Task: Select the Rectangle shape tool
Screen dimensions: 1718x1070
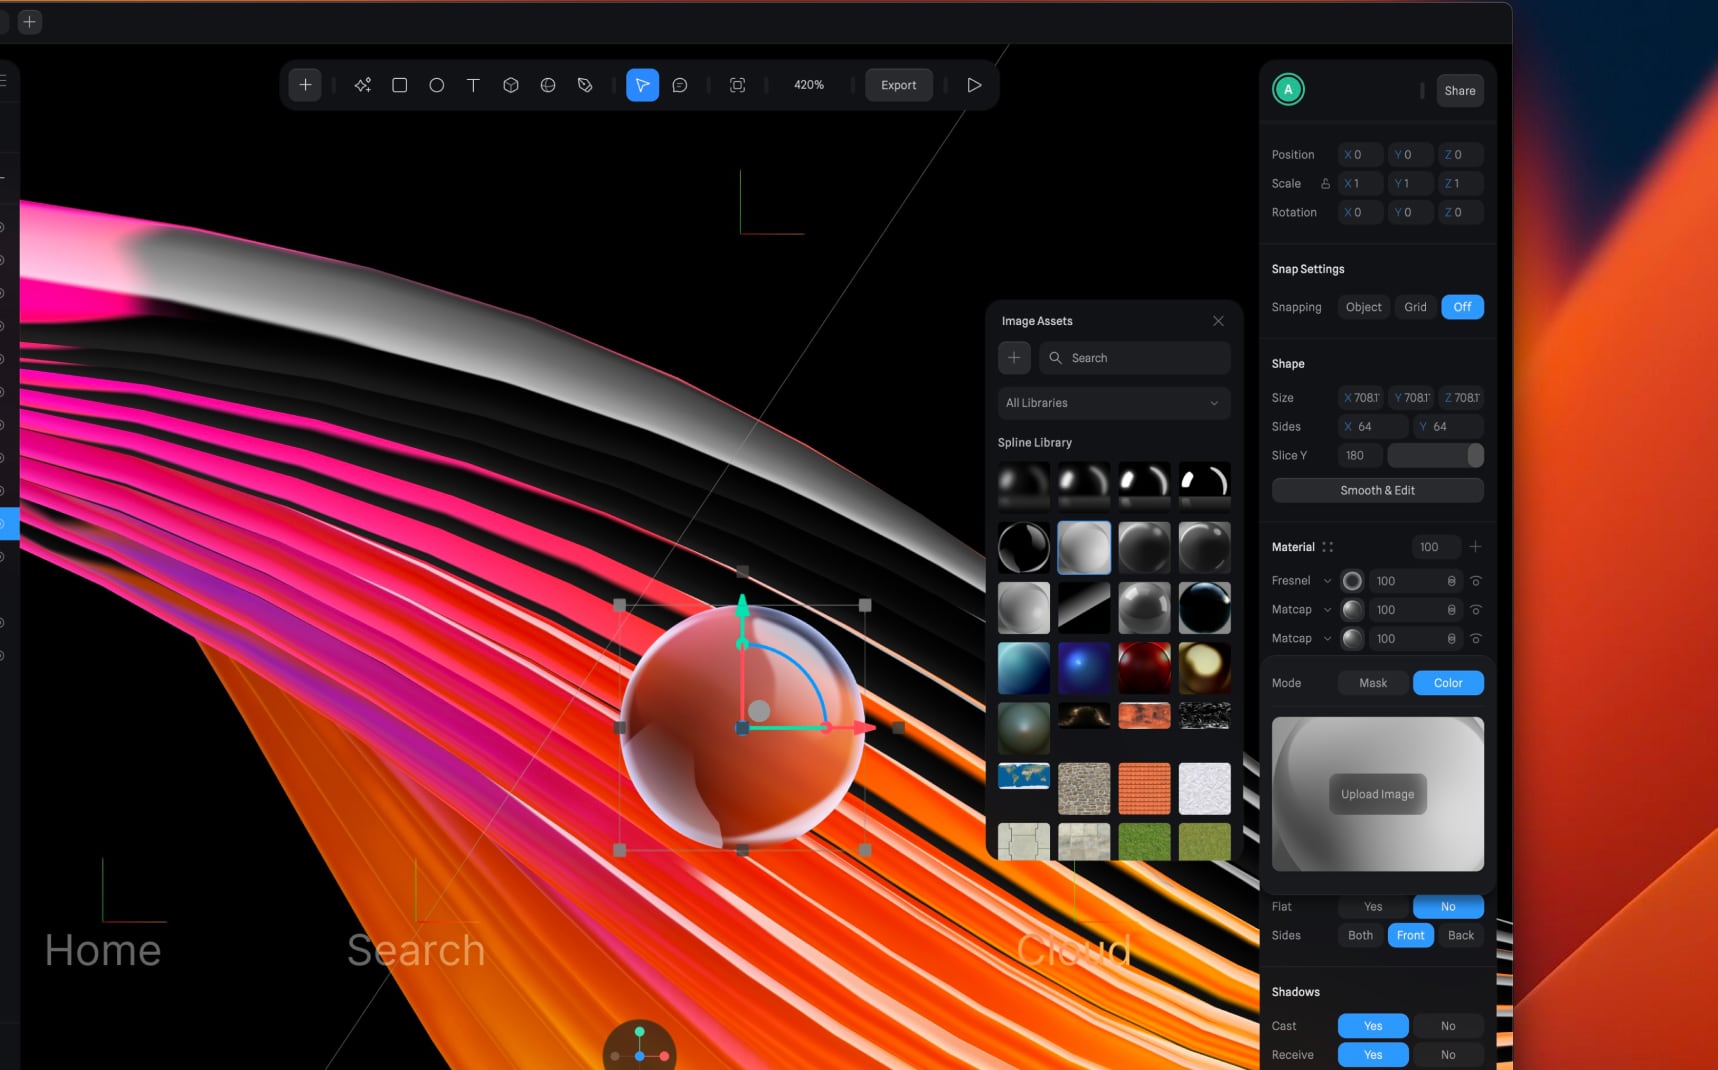Action: (x=399, y=85)
